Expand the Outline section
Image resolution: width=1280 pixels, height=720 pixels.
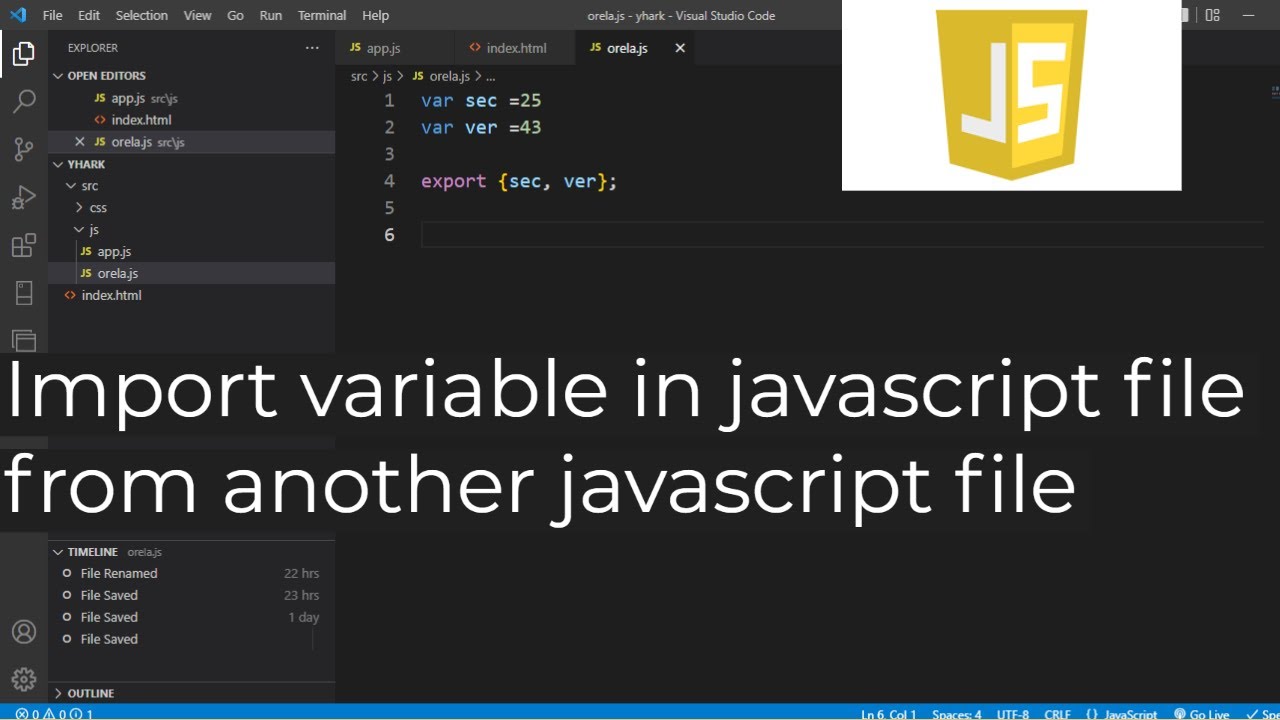[x=192, y=693]
